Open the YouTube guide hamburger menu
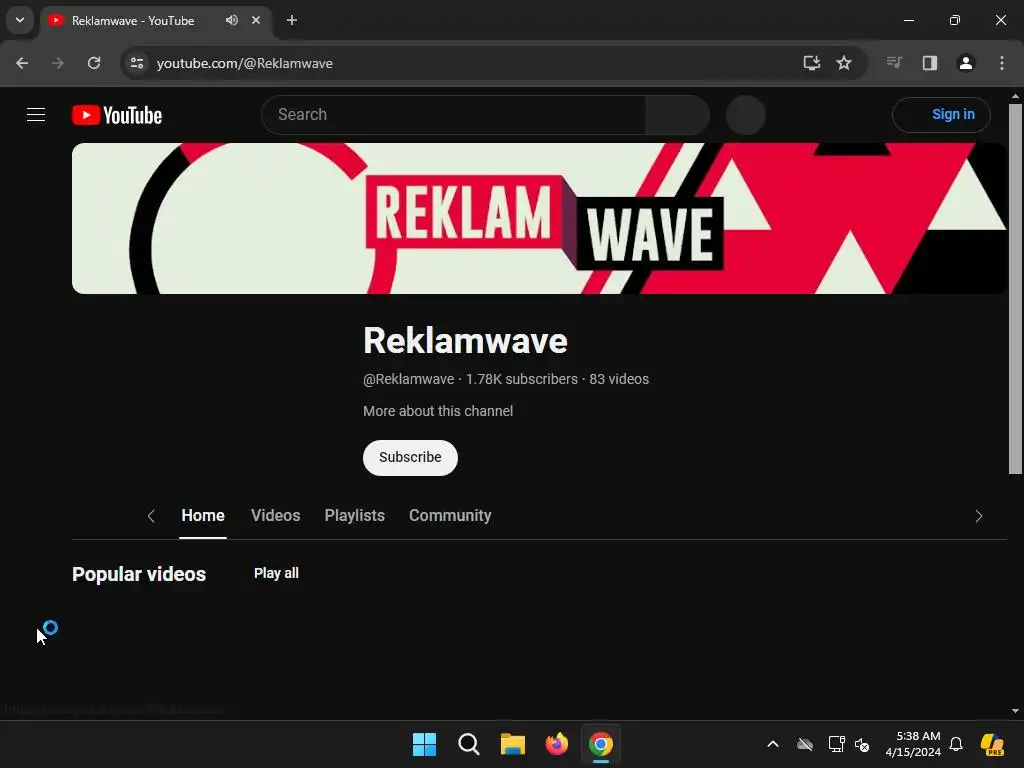1024x768 pixels. point(36,115)
